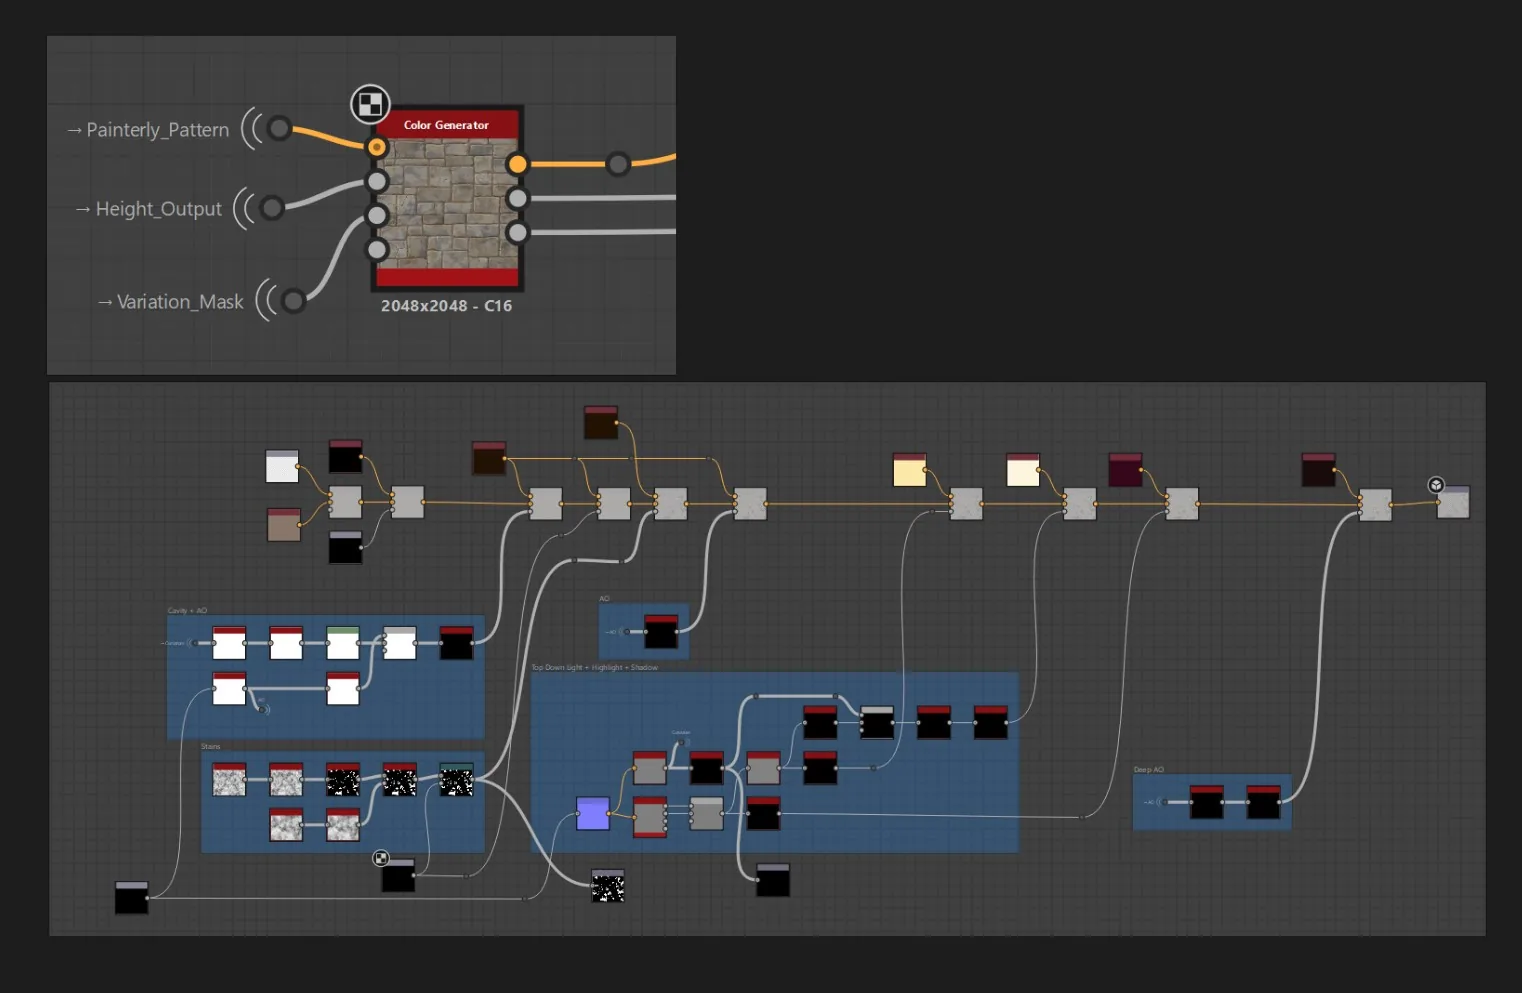
Task: Click the Cavity + AO frame title
Action: coord(187,610)
